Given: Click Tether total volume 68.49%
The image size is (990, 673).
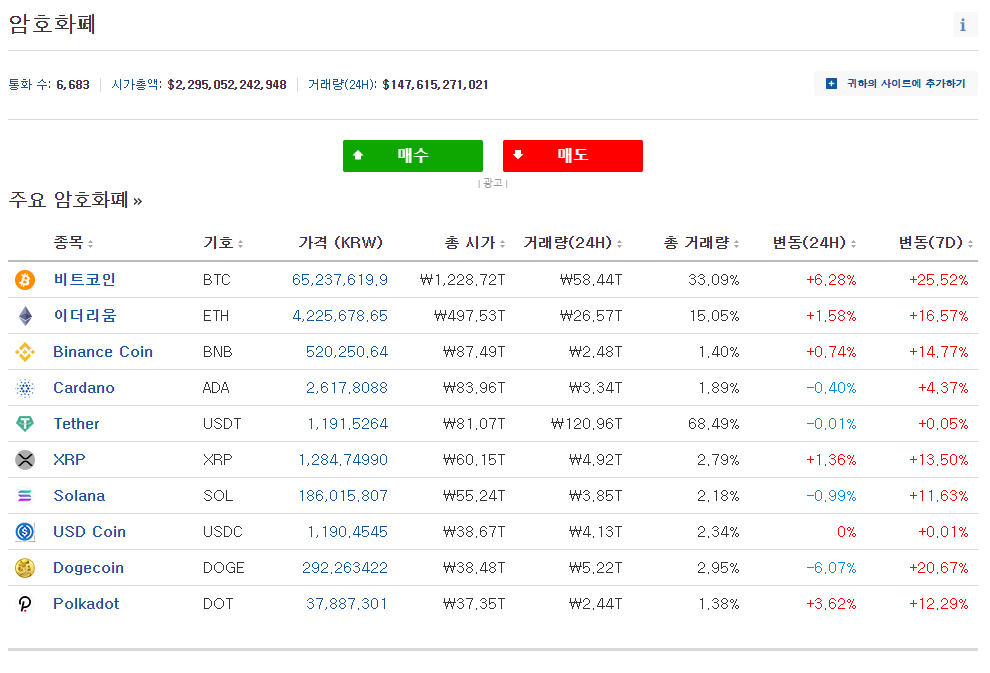Looking at the screenshot, I should point(713,424).
